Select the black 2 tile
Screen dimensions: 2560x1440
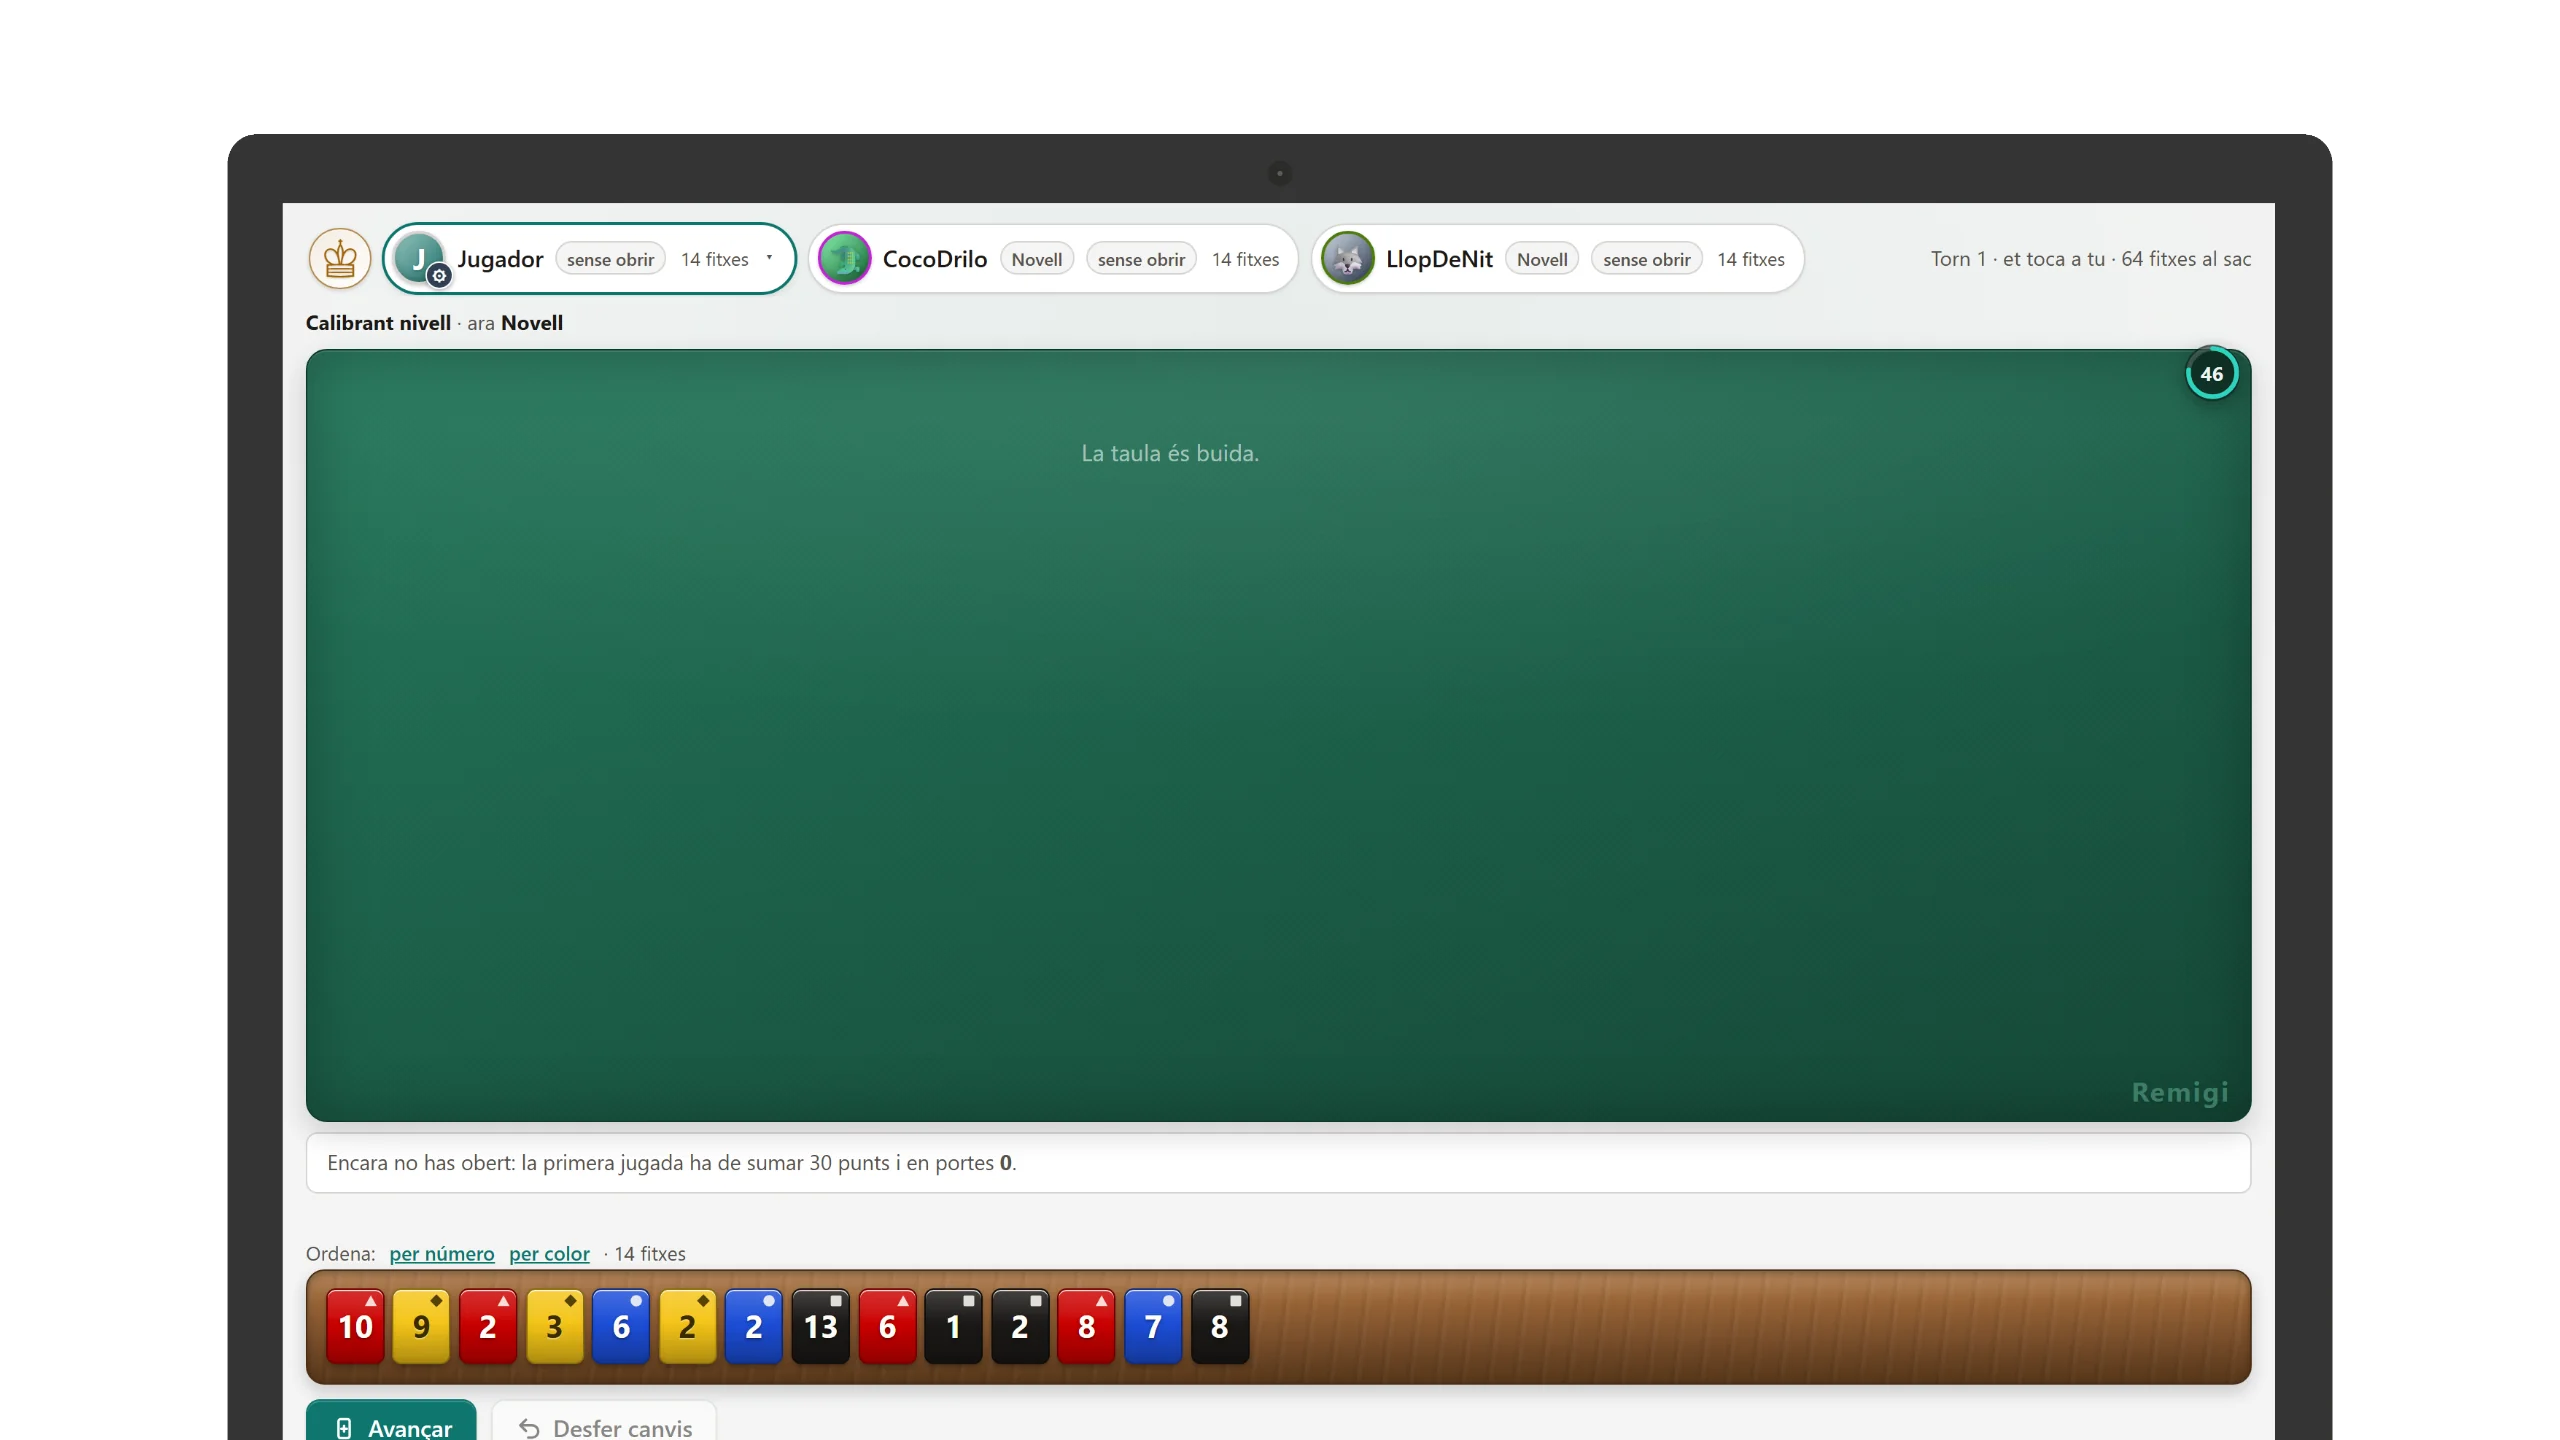coord(1020,1326)
